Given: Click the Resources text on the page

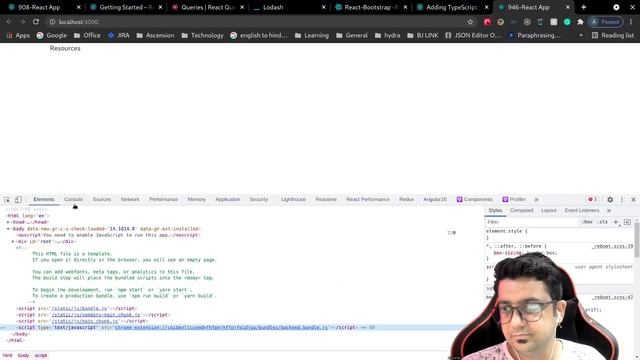Looking at the screenshot, I should [65, 48].
